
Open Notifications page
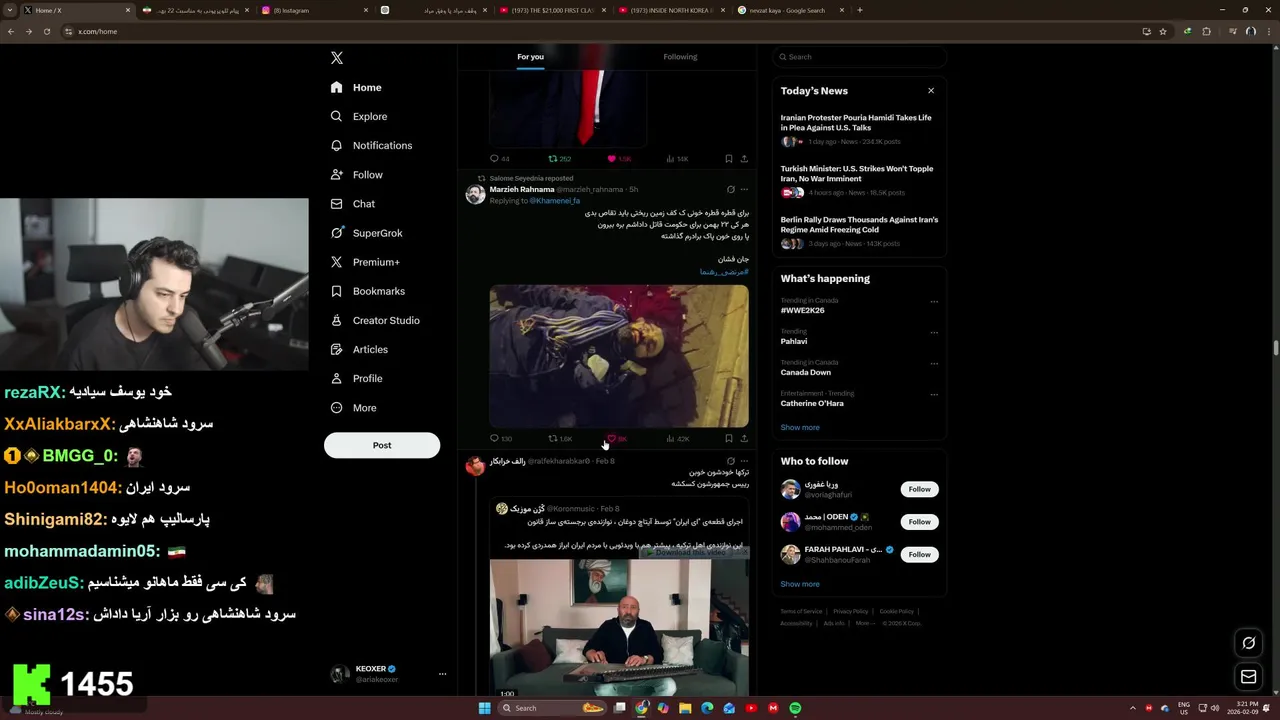tap(371, 146)
